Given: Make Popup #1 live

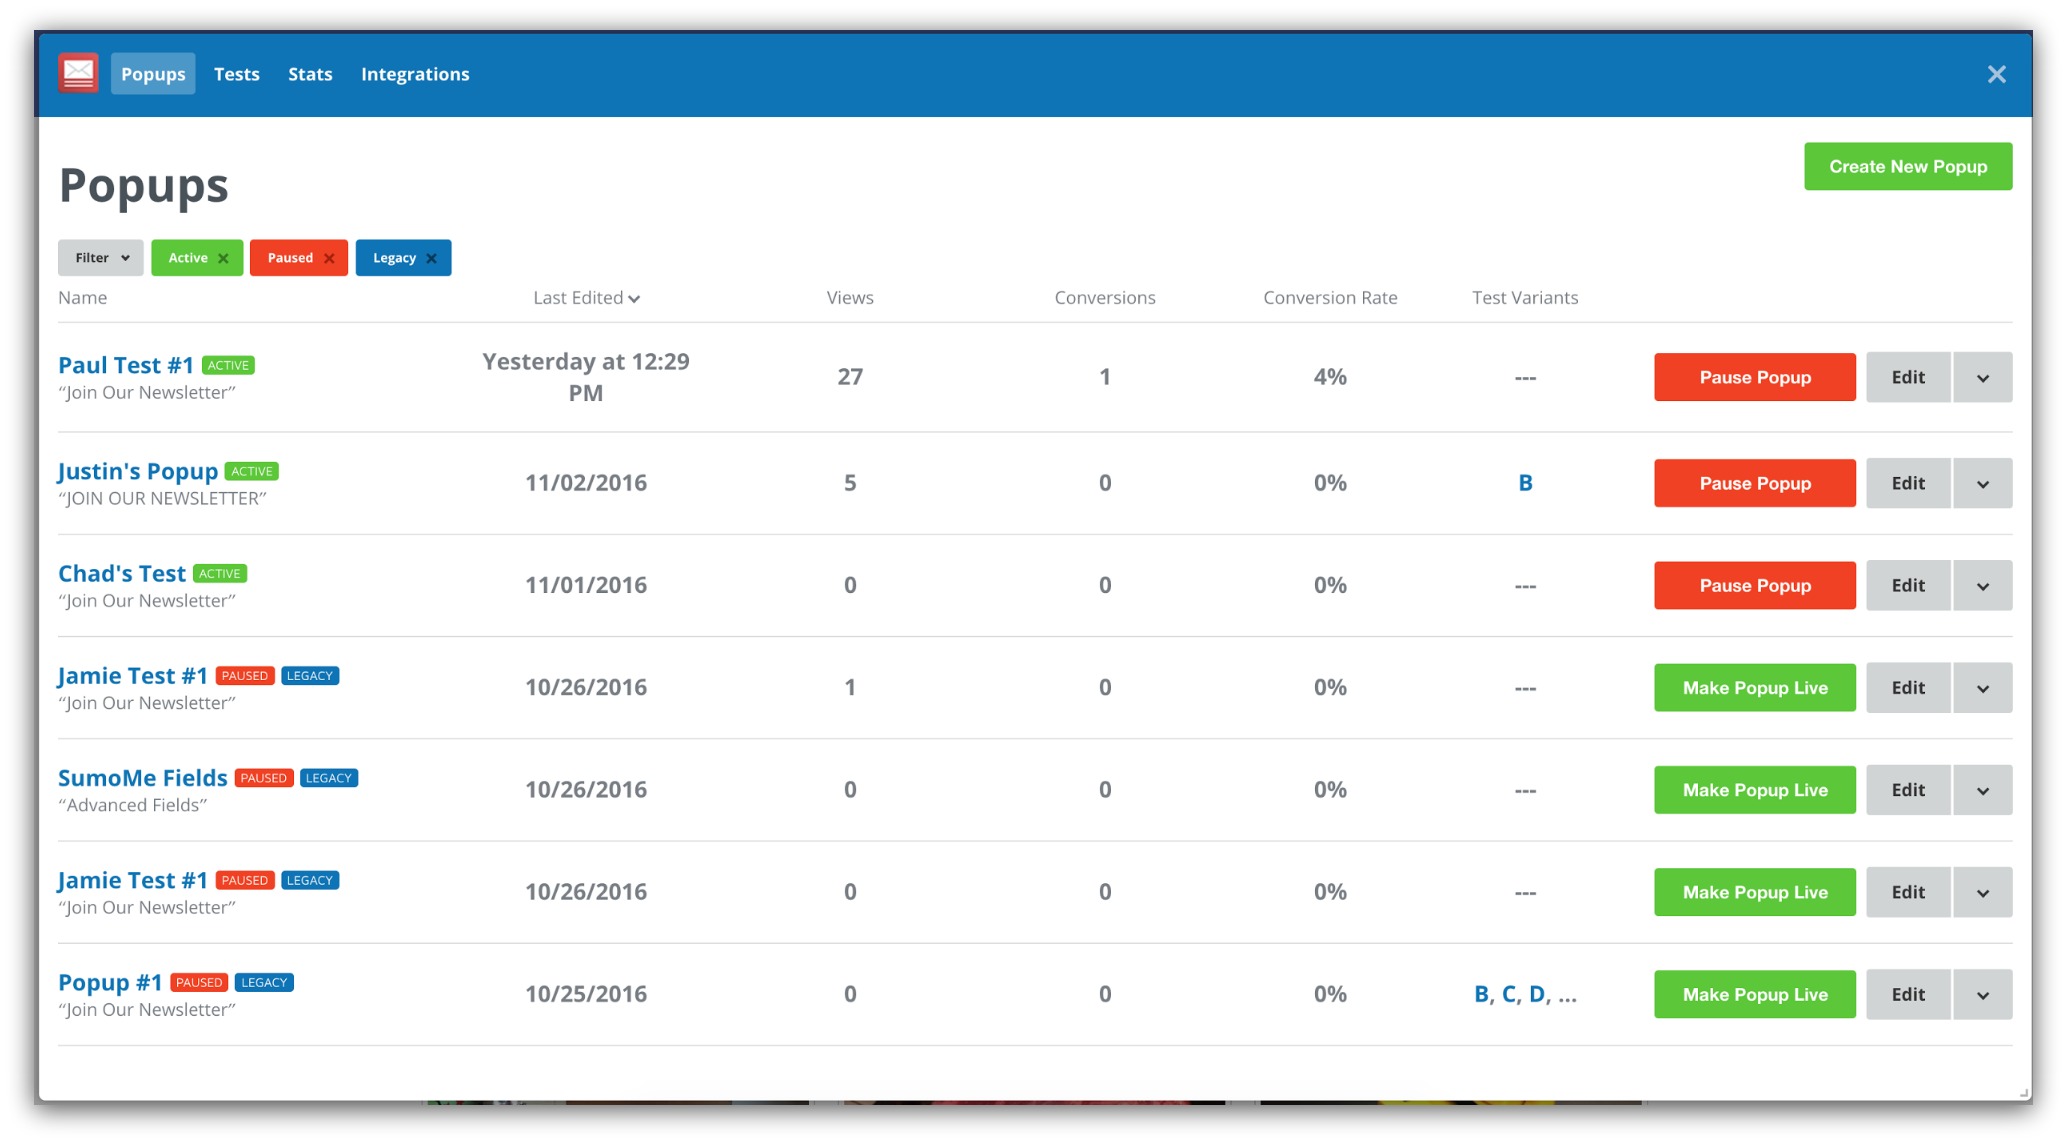Looking at the screenshot, I should click(1754, 995).
